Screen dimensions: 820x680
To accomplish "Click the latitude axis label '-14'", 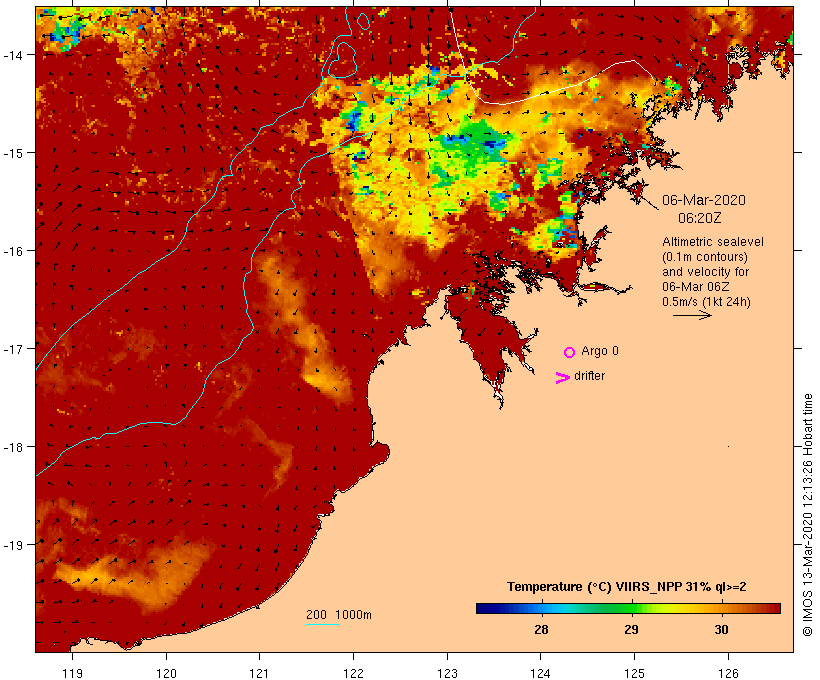I will point(13,55).
